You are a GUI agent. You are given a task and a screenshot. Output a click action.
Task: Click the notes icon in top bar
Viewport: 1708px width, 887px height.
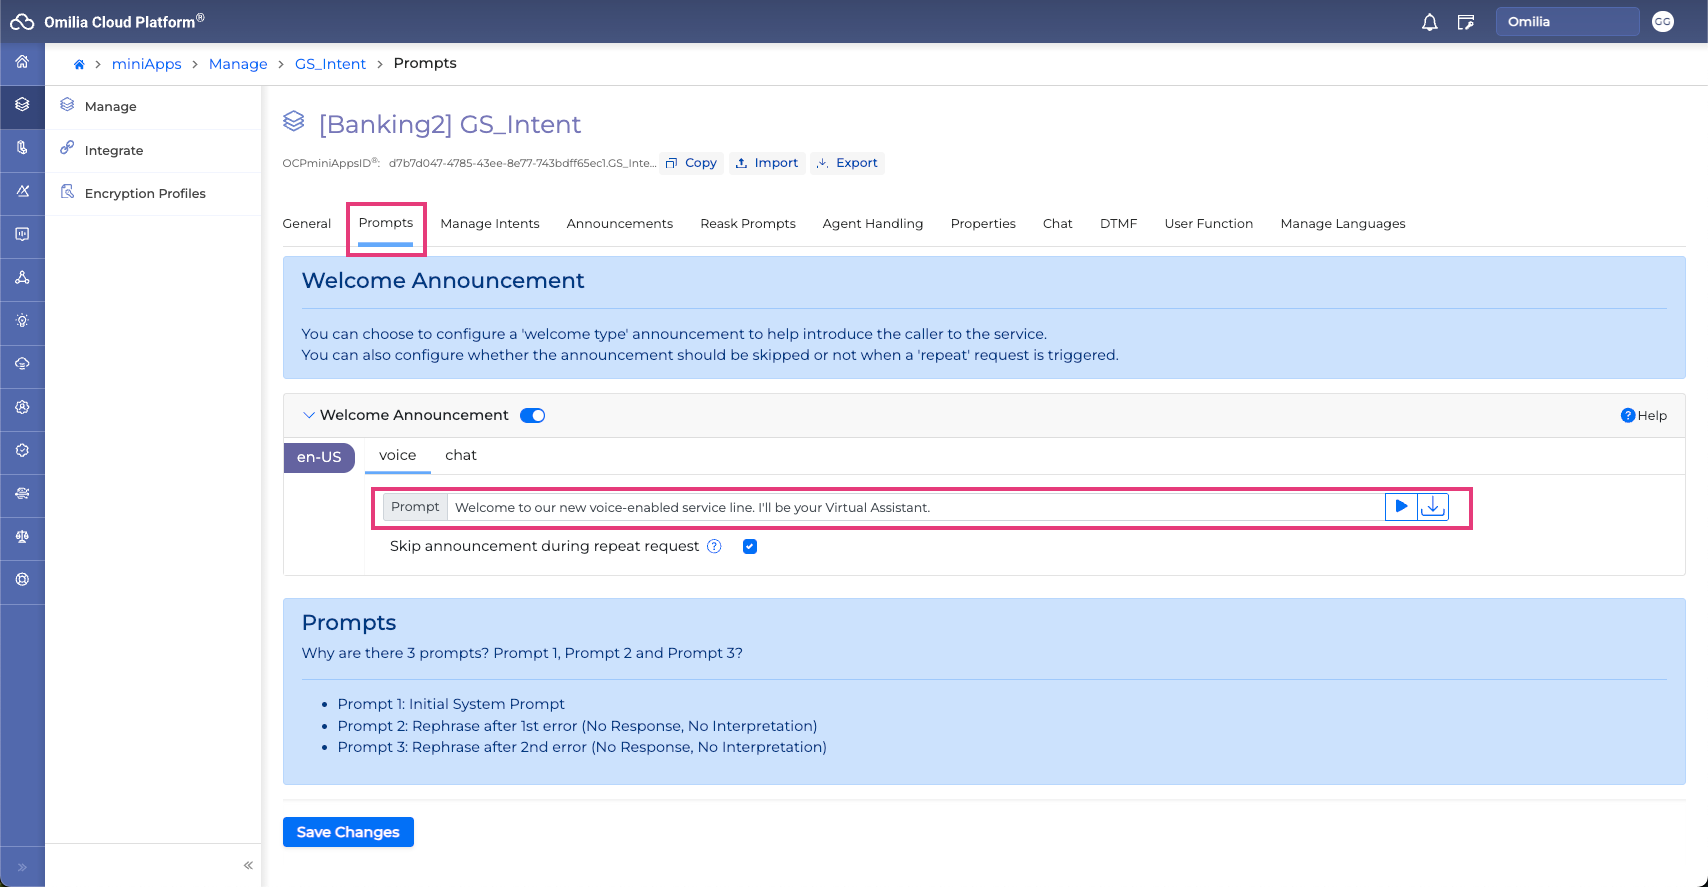pos(1466,22)
